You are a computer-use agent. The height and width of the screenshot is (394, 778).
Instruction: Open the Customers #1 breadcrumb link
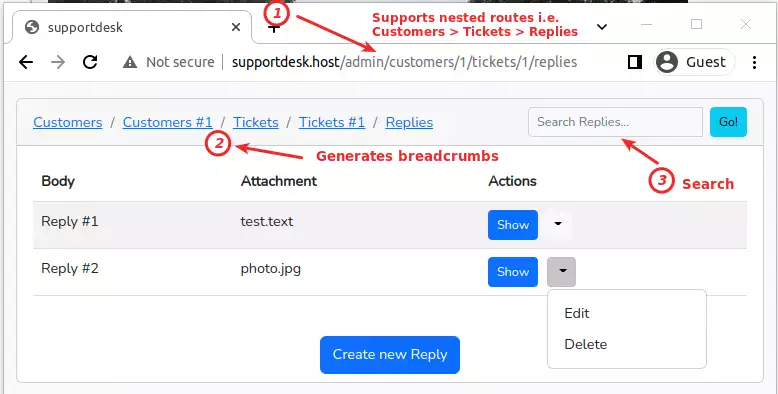point(168,122)
